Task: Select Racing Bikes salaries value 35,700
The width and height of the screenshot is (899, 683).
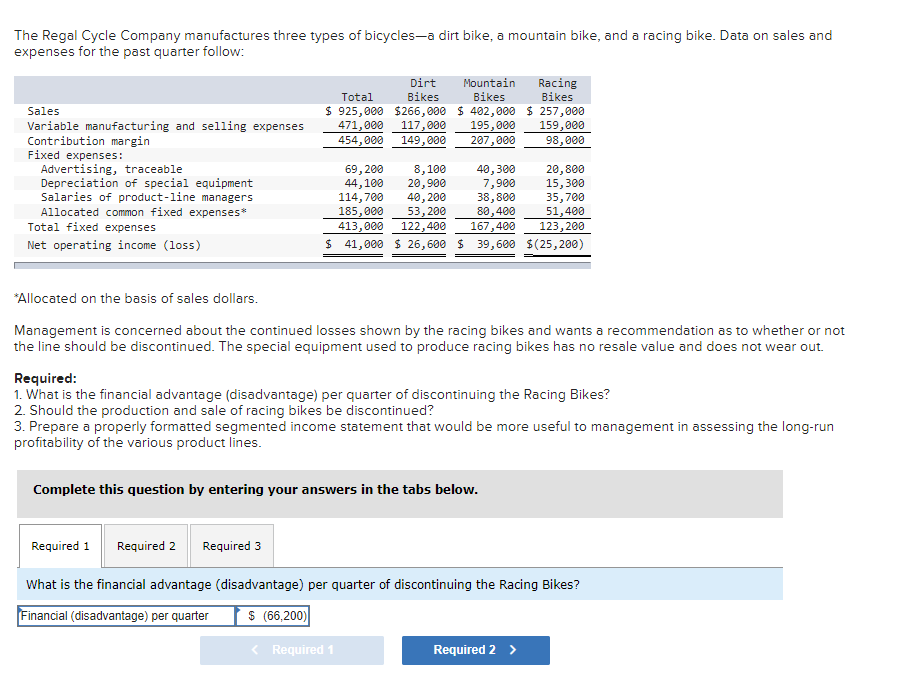Action: coord(565,197)
